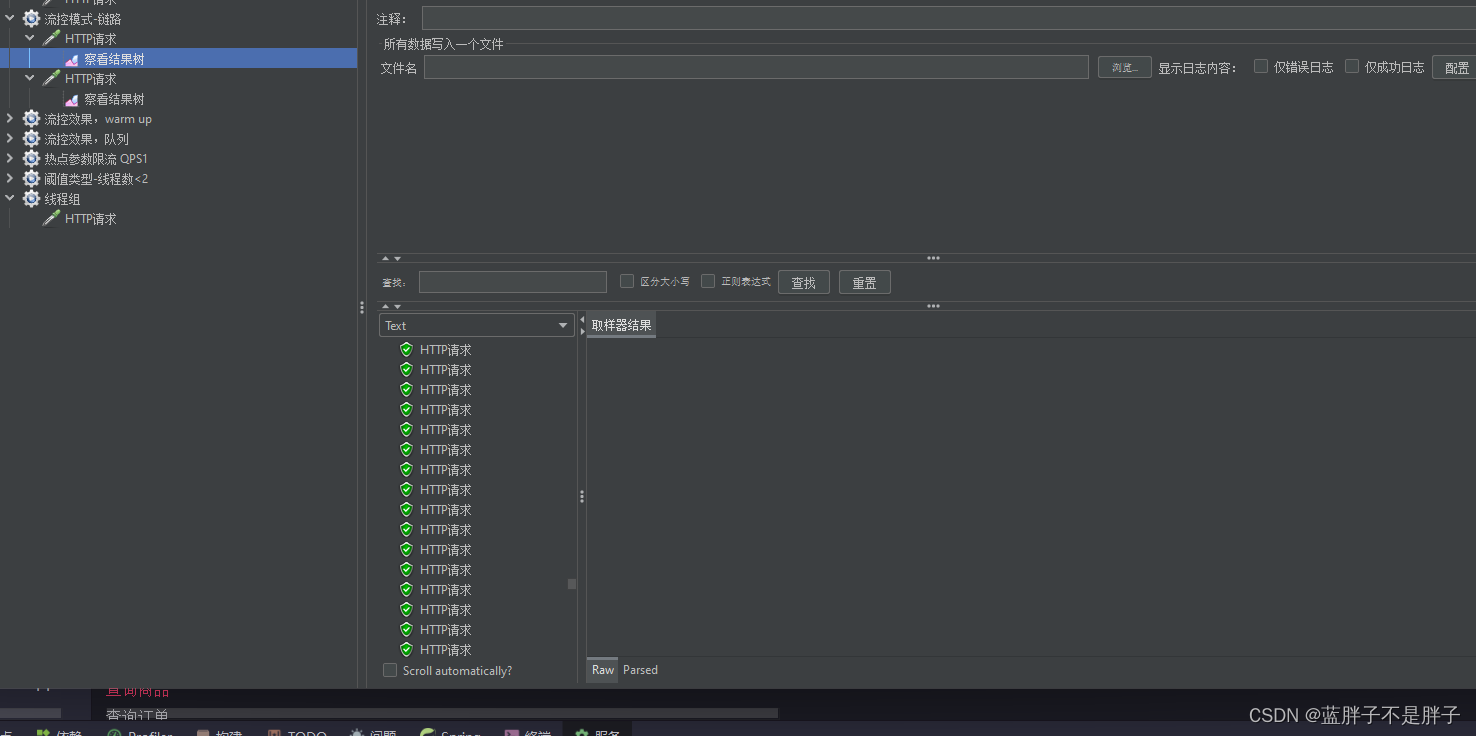The height and width of the screenshot is (736, 1476).
Task: Click the 配置 button
Action: pyautogui.click(x=1456, y=67)
